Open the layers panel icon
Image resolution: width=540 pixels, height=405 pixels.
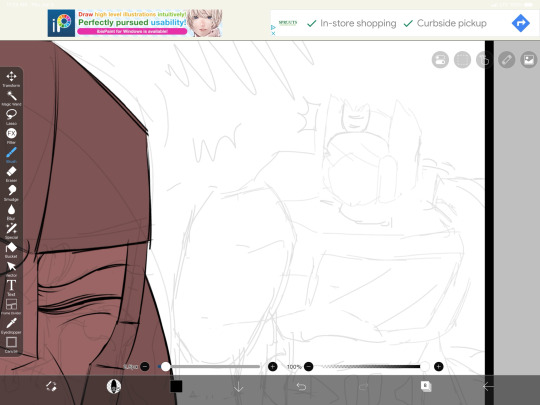(426, 386)
